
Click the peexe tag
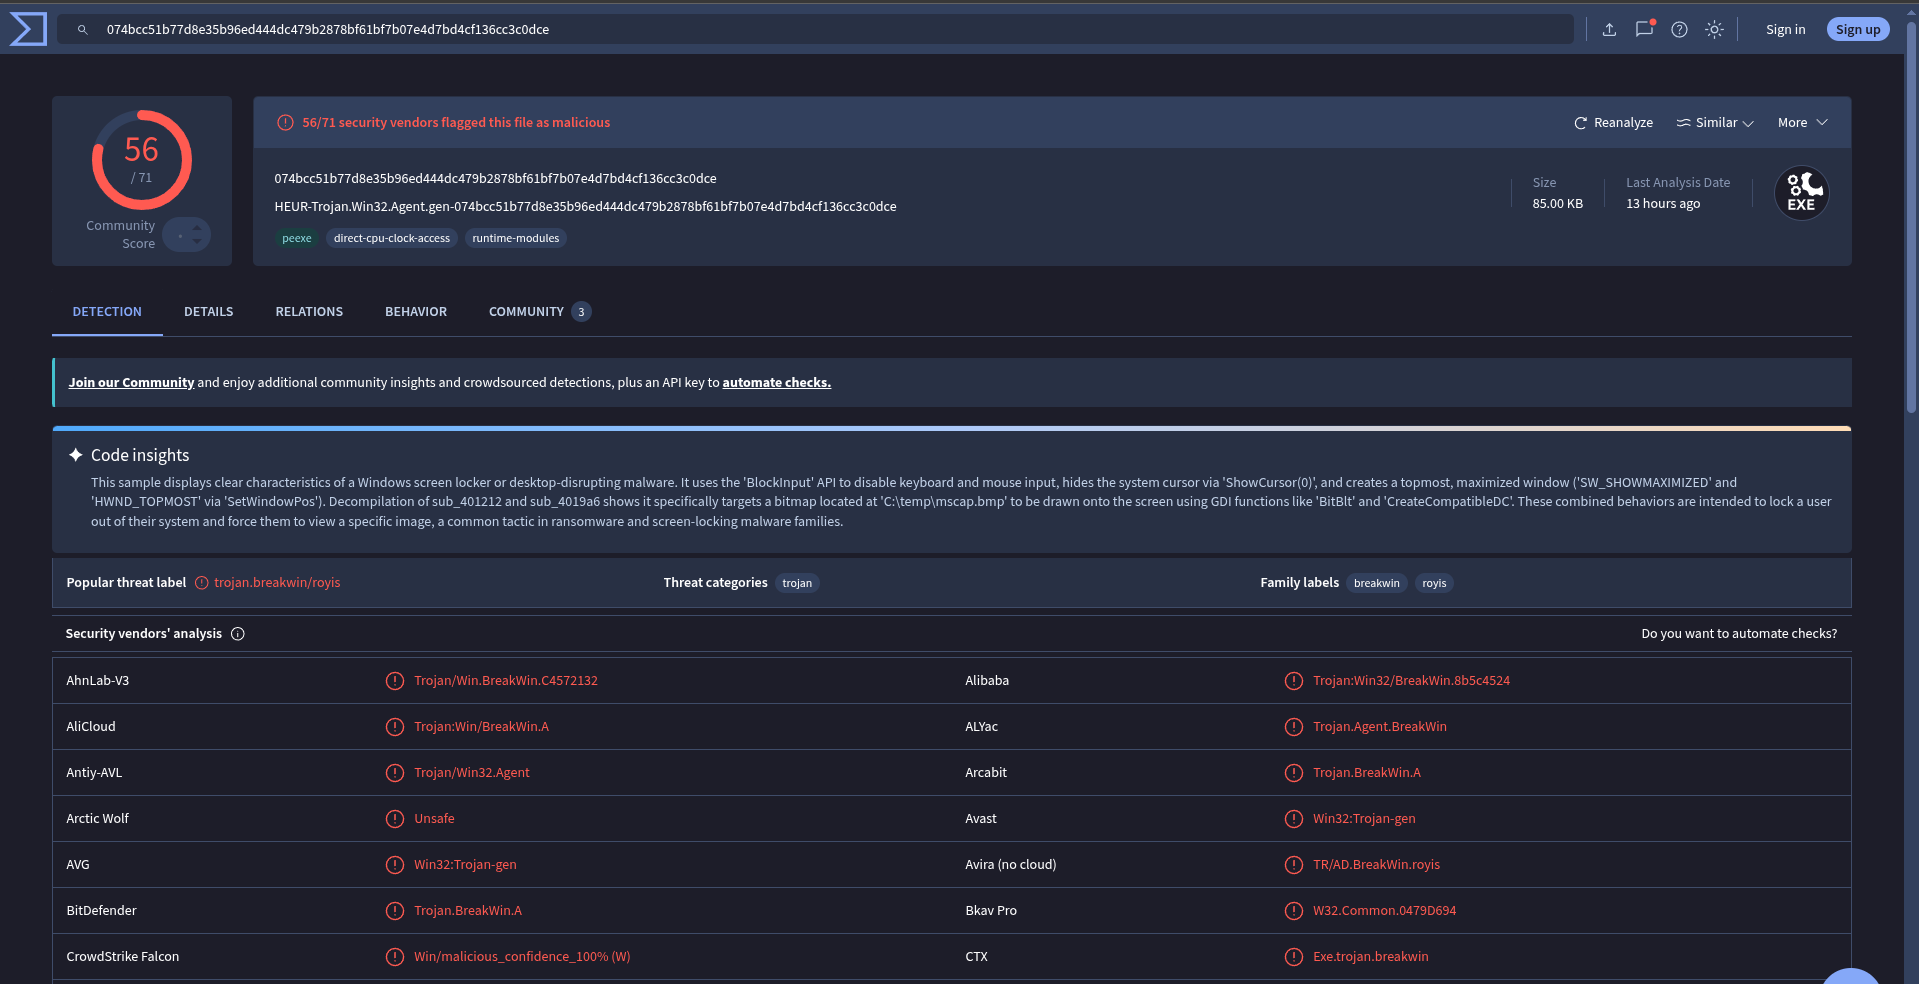point(297,238)
